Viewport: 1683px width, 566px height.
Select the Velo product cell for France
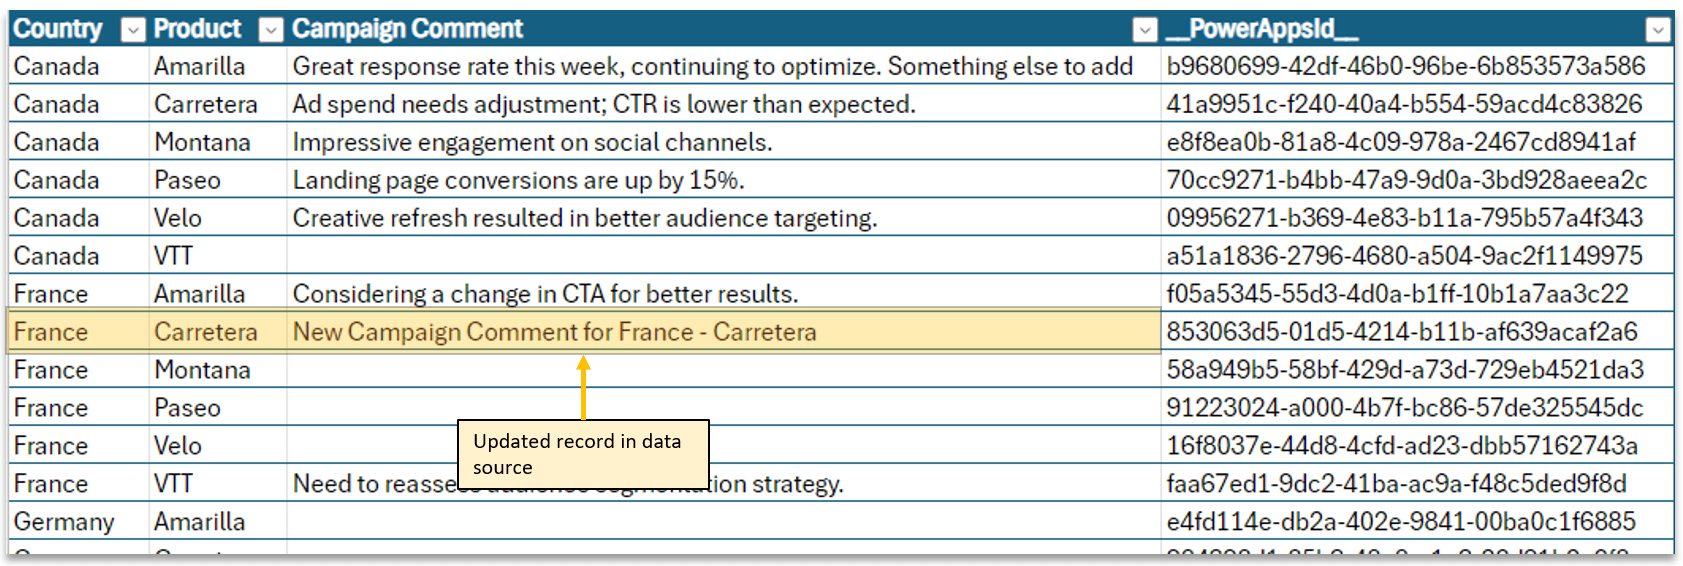[178, 446]
